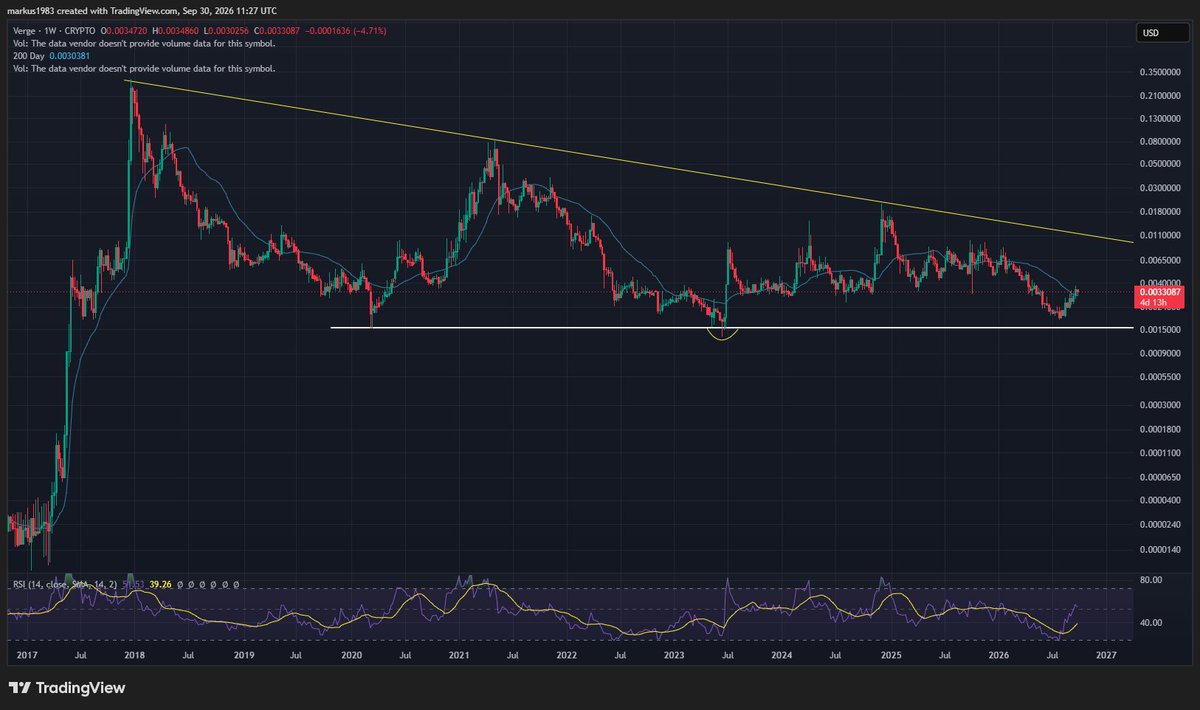The width and height of the screenshot is (1200, 710).
Task: Click the 2027 label on time axis
Action: point(1106,657)
